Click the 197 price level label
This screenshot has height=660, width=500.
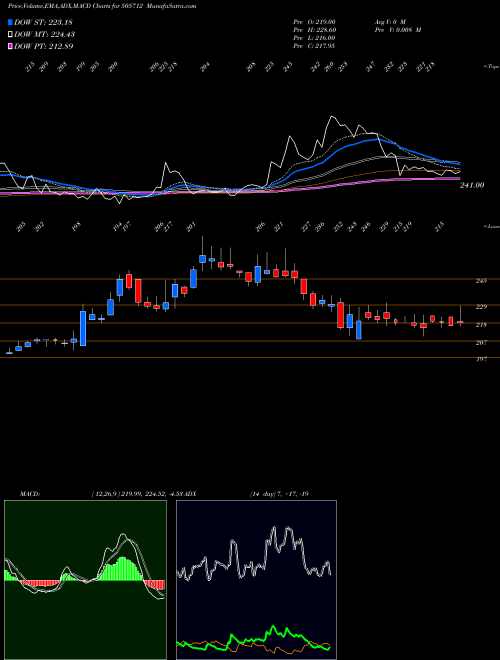tap(481, 359)
